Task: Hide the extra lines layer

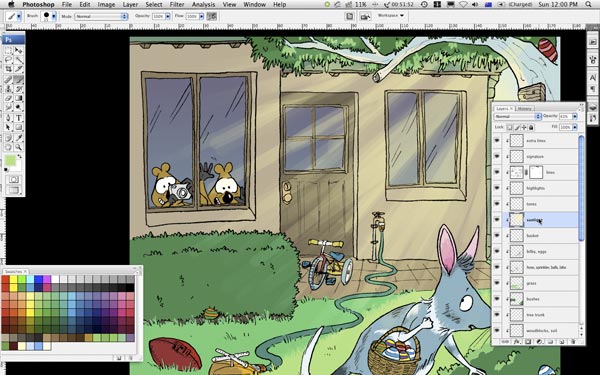Action: tap(497, 140)
